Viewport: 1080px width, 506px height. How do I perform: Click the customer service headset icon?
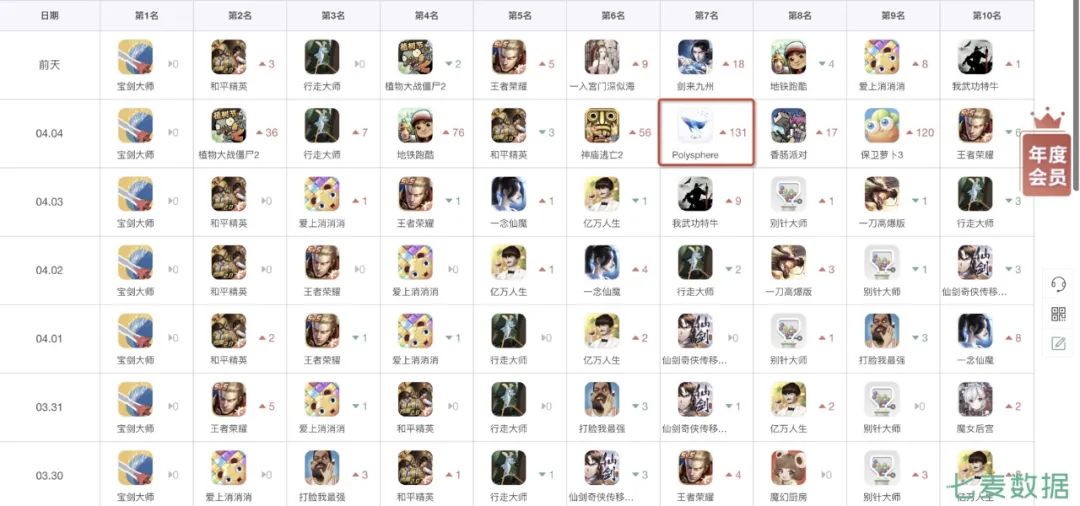click(x=1059, y=284)
